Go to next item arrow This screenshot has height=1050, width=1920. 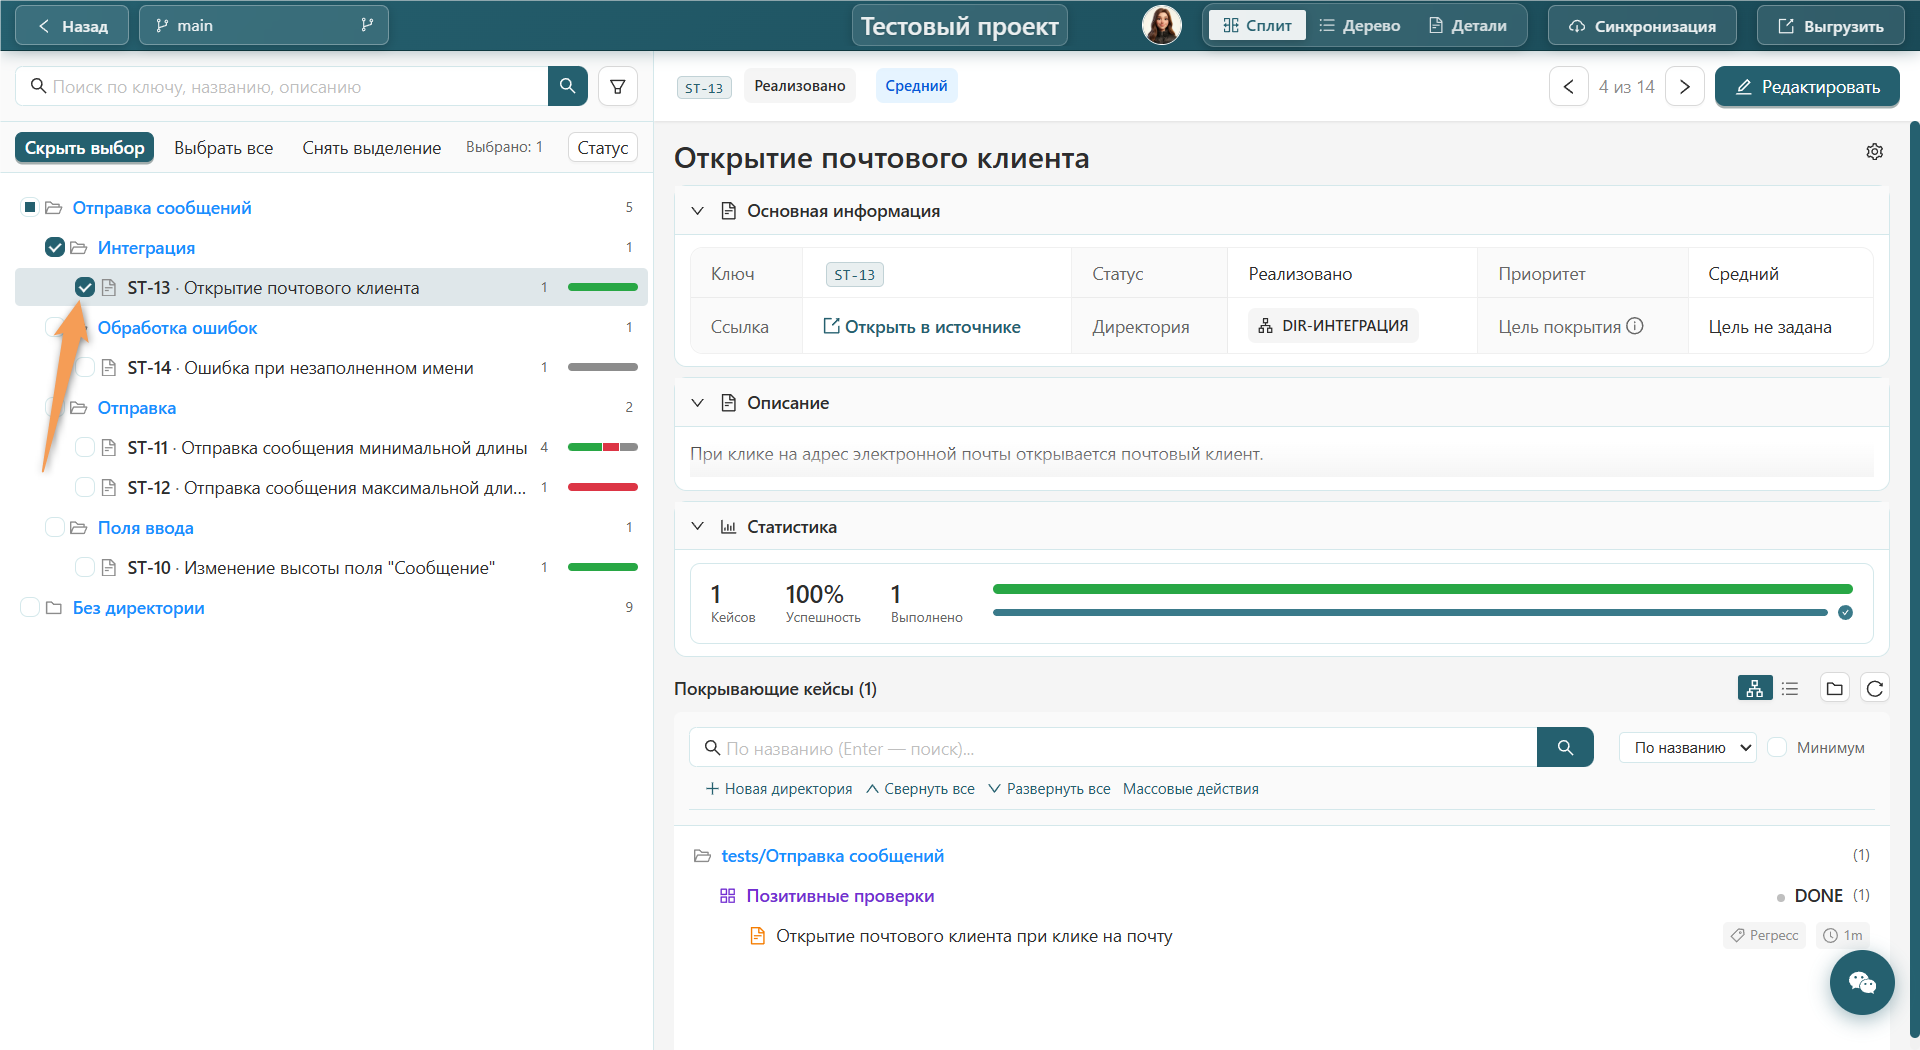[x=1685, y=86]
